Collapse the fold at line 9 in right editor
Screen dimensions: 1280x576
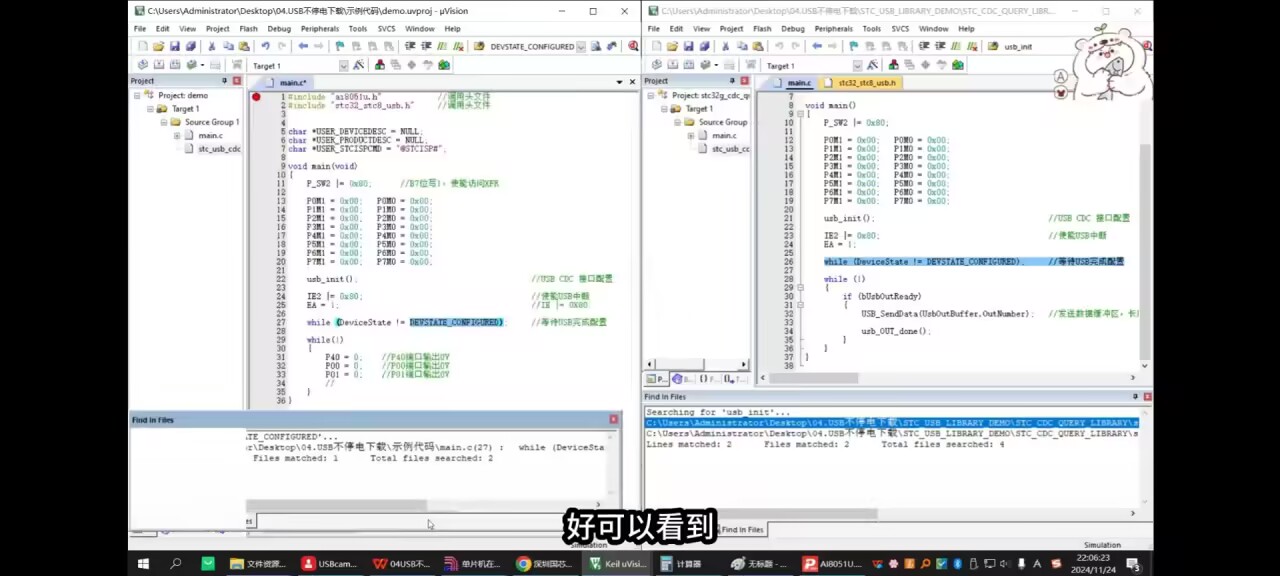click(800, 114)
